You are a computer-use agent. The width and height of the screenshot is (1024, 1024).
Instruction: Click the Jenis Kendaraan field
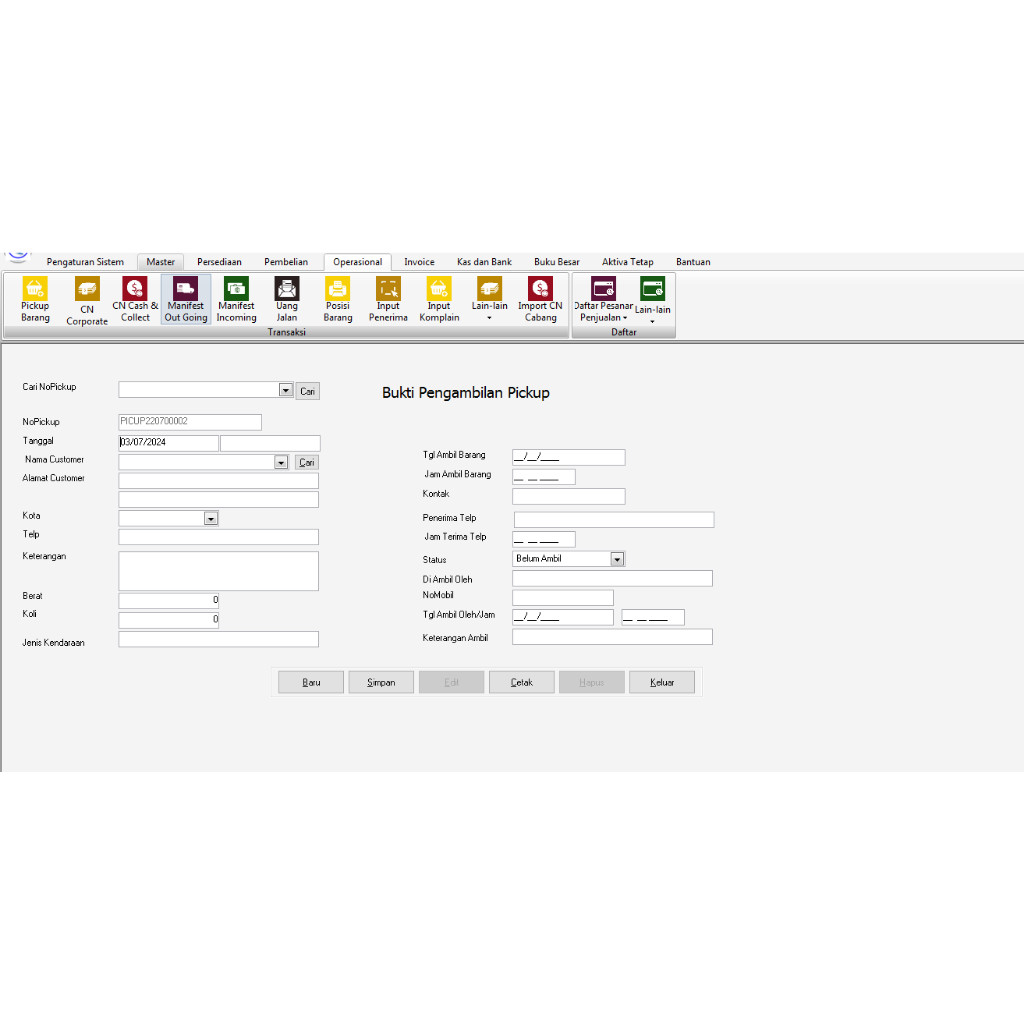point(219,639)
